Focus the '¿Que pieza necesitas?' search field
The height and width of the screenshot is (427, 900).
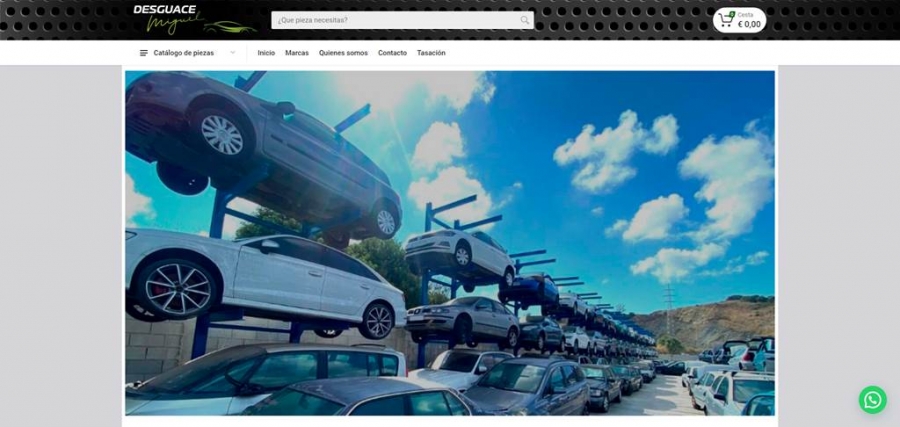point(395,20)
